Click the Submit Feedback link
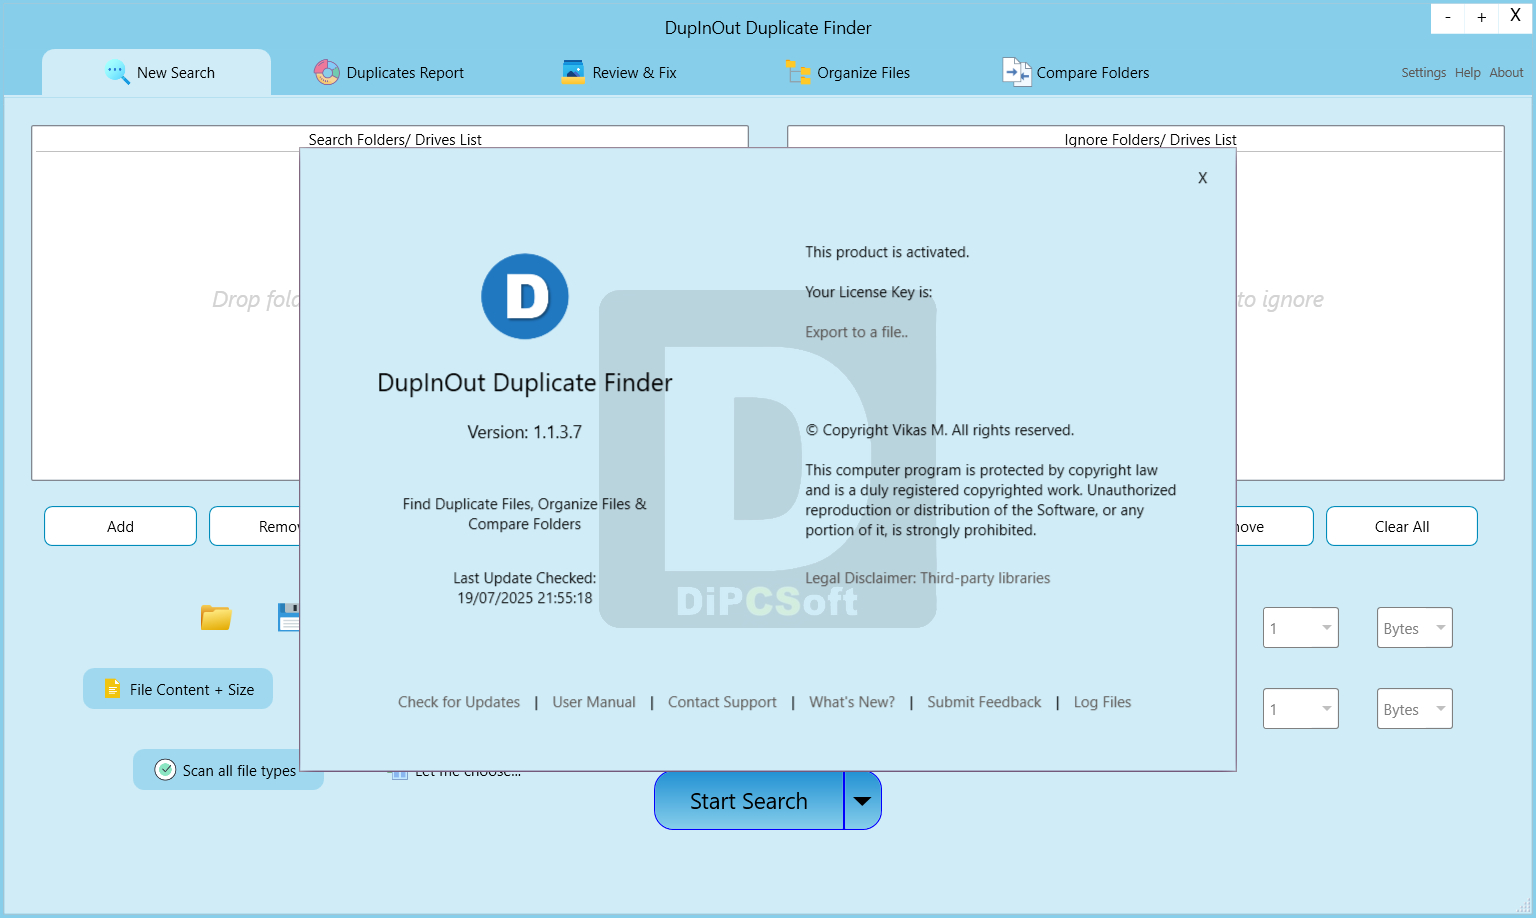 (x=984, y=702)
